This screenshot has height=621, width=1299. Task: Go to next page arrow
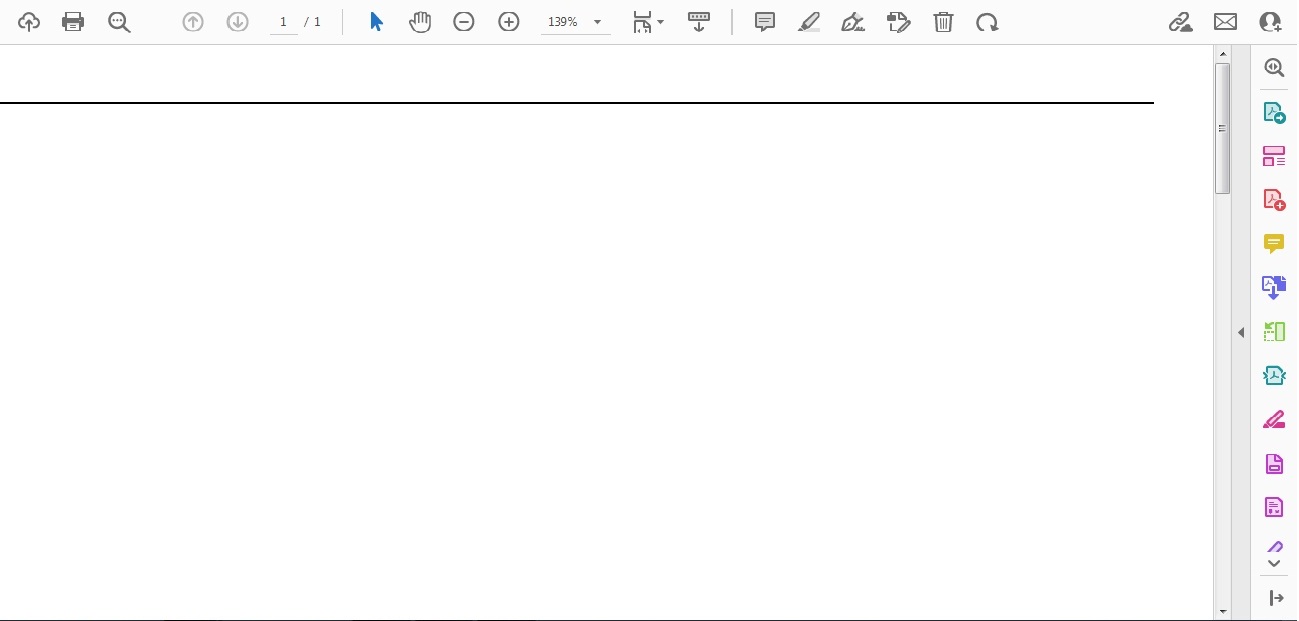pyautogui.click(x=237, y=22)
